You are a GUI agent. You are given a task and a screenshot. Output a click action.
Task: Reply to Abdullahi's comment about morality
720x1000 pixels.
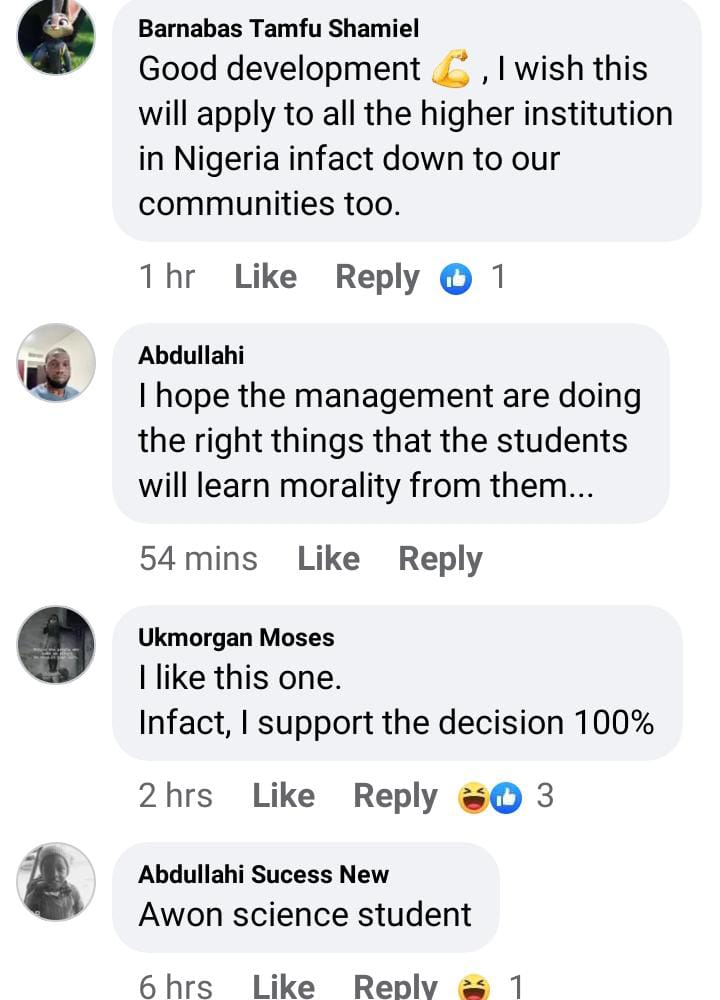click(x=440, y=559)
